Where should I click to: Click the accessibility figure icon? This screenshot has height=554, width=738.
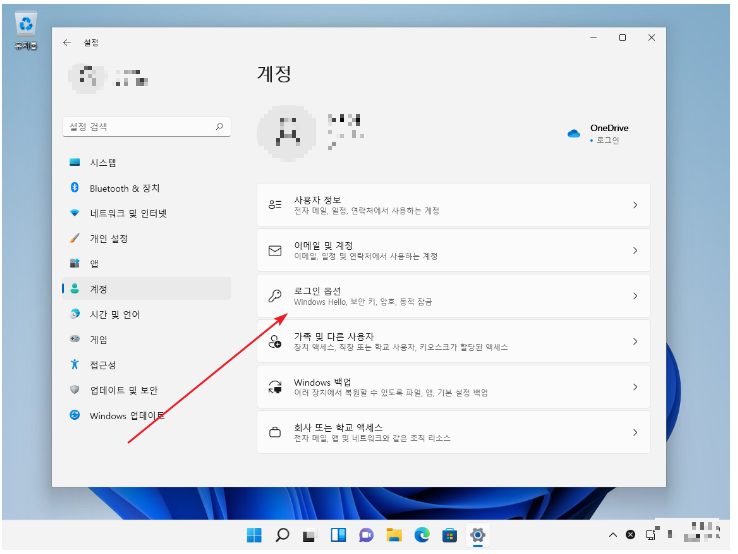pyautogui.click(x=74, y=364)
